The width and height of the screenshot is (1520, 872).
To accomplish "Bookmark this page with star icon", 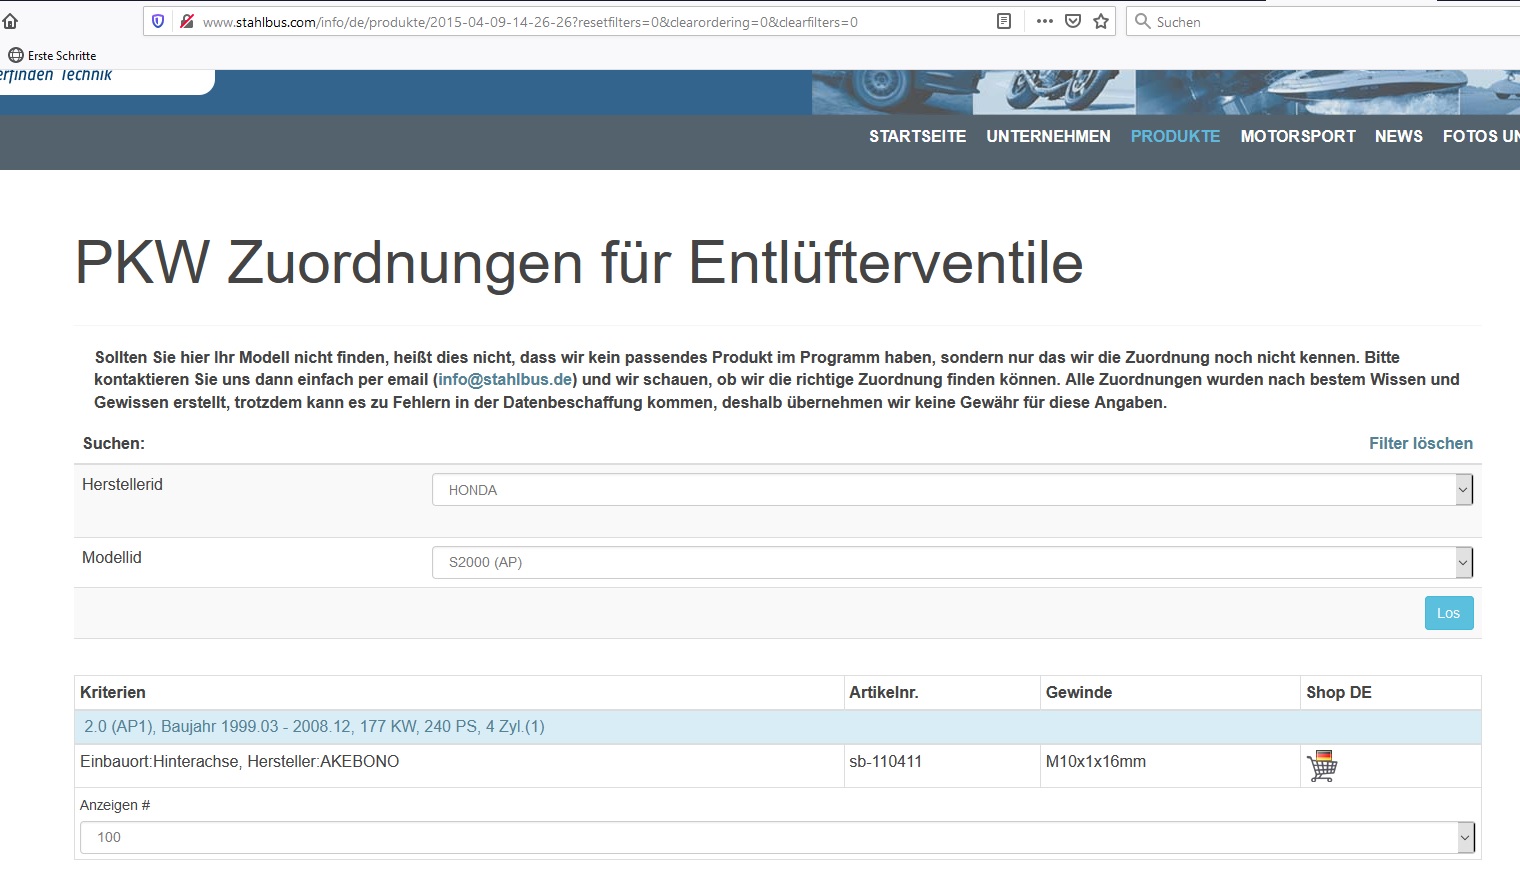I will point(1101,21).
